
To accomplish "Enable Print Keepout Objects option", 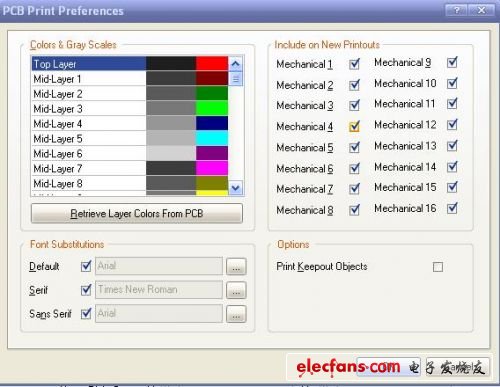I will pos(438,267).
